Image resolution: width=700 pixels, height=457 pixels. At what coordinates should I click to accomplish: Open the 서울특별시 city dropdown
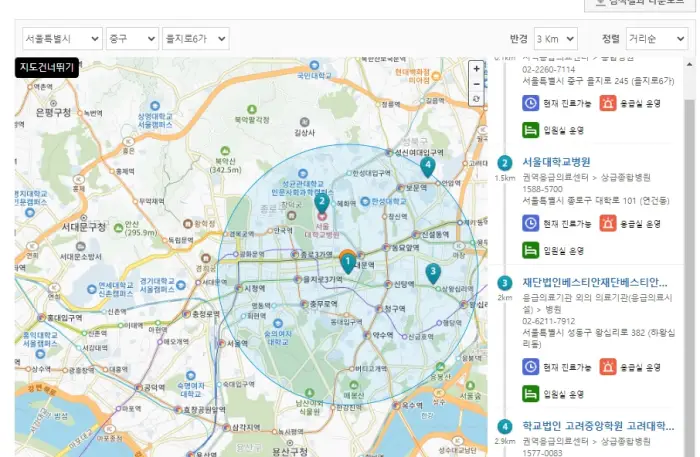(x=62, y=39)
